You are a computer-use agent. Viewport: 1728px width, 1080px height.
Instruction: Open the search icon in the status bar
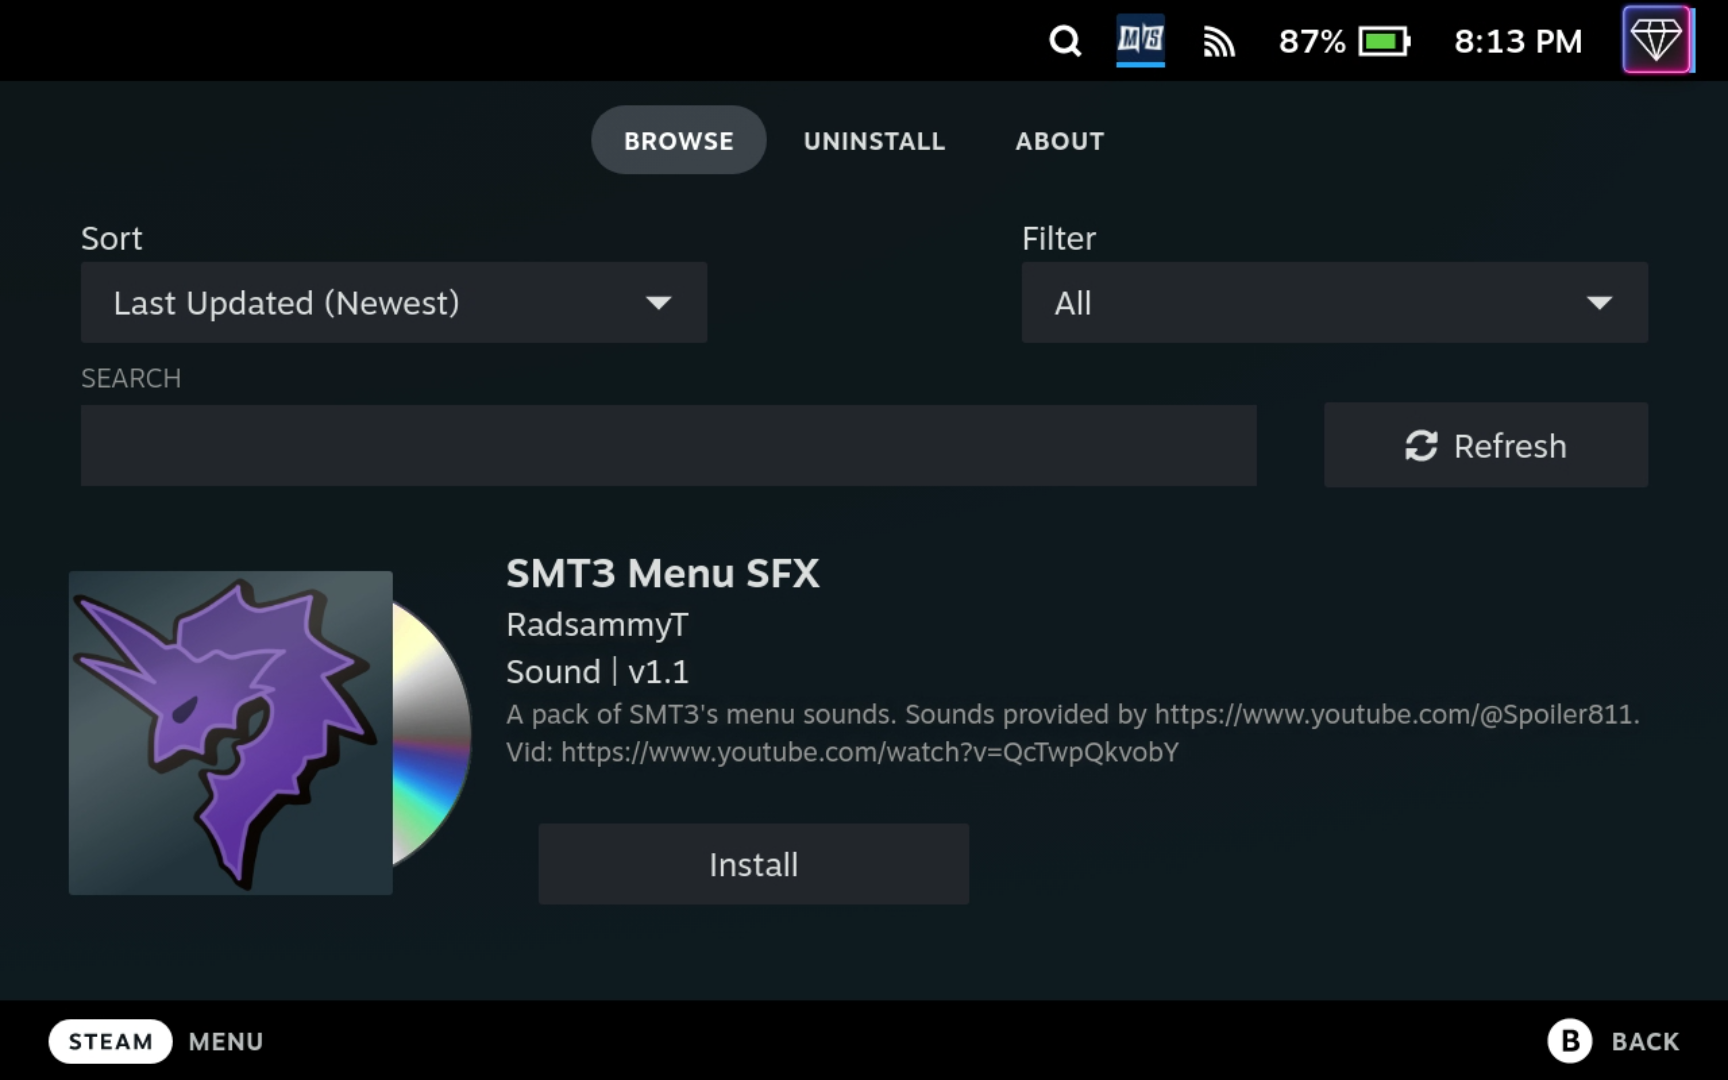(x=1064, y=41)
